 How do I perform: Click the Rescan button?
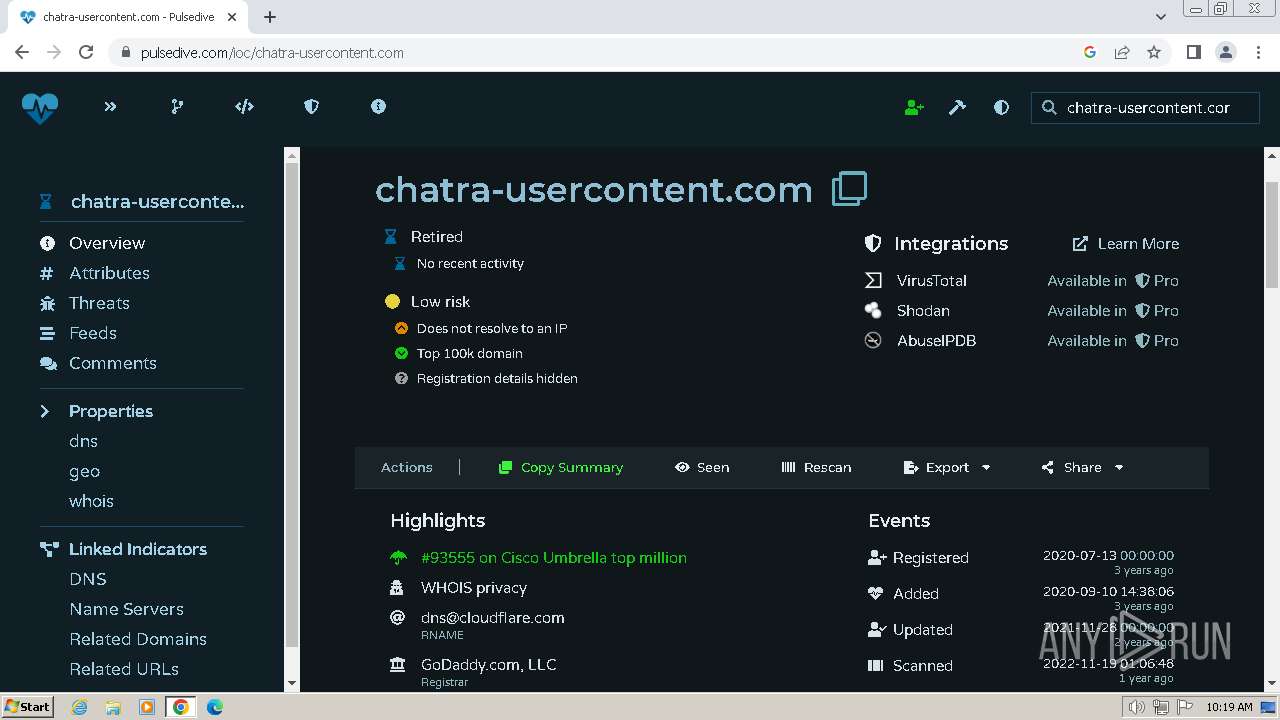pyautogui.click(x=816, y=467)
